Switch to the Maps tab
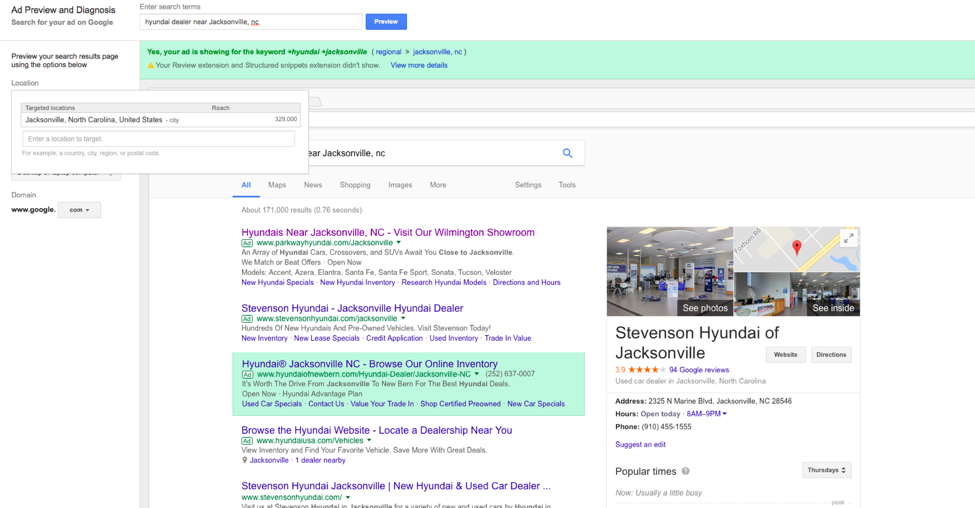The image size is (975, 508). tap(277, 185)
